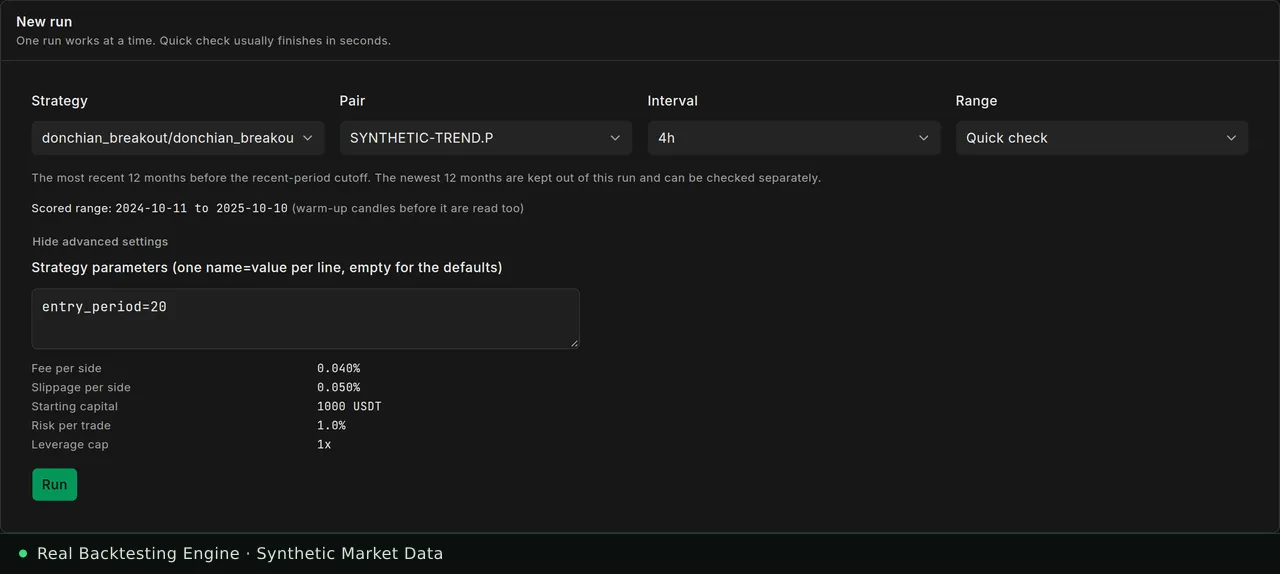Image resolution: width=1280 pixels, height=574 pixels.
Task: Click the Fee per side label
Action: [66, 369]
